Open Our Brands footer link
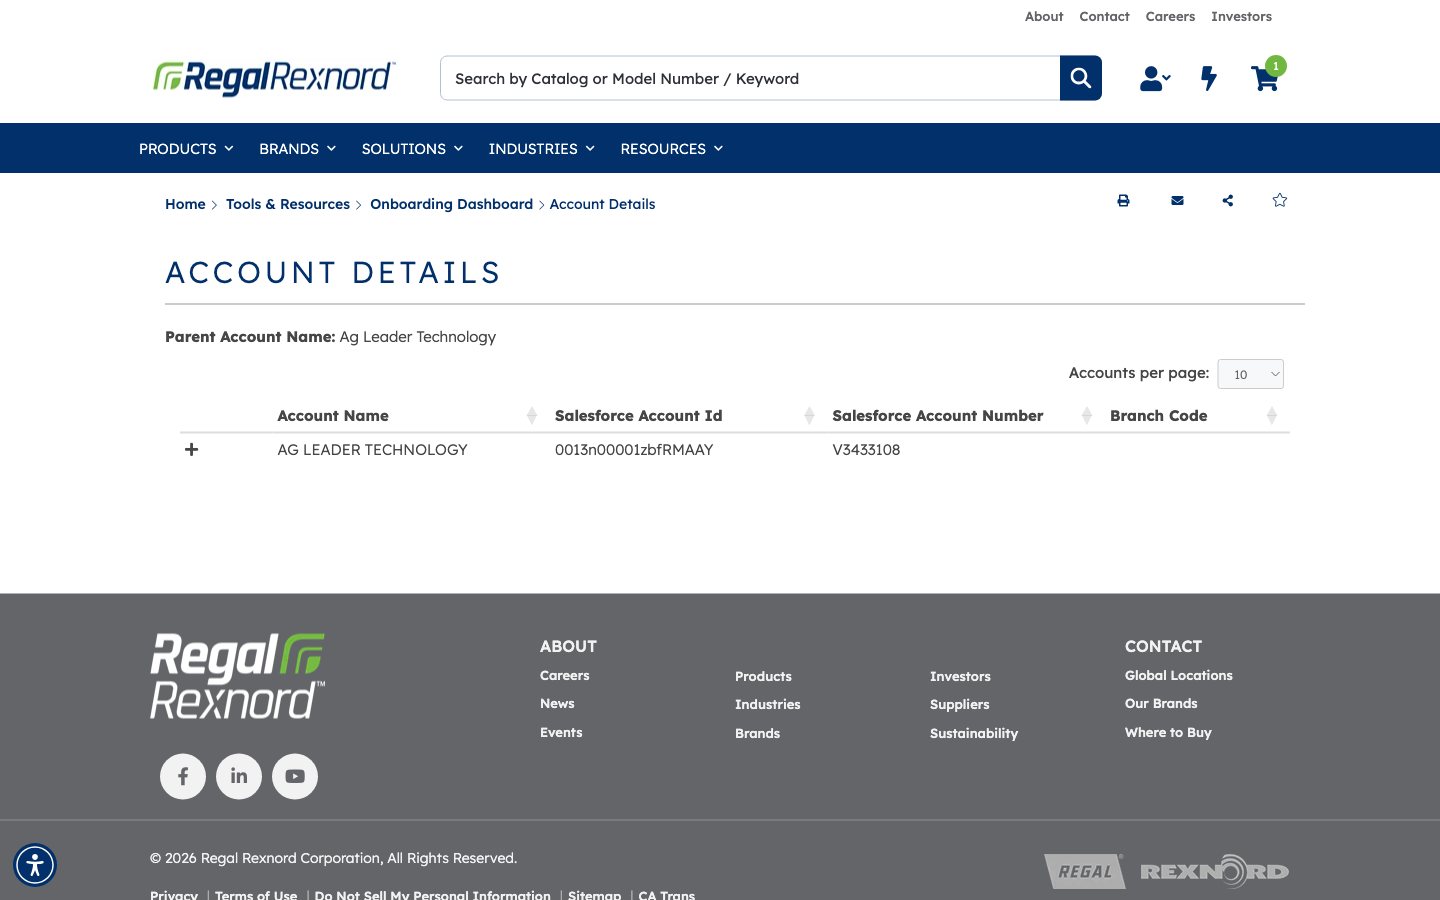This screenshot has width=1440, height=900. (x=1161, y=704)
